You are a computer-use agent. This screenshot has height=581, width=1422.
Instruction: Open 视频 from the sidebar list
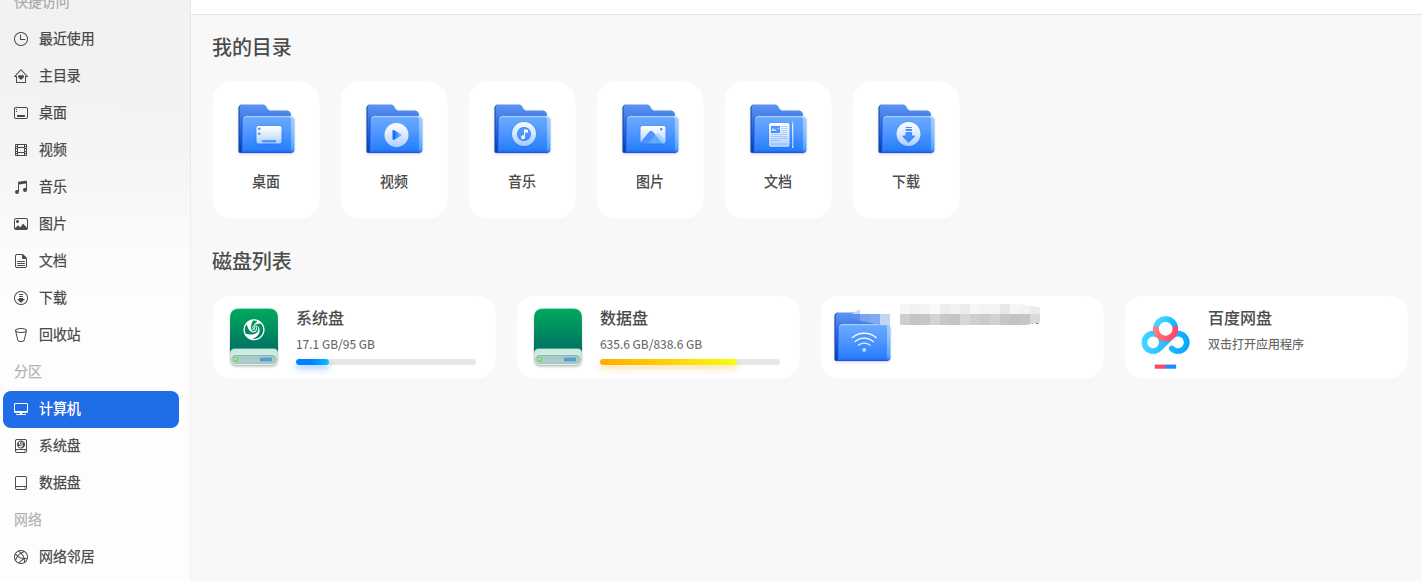tap(91, 150)
